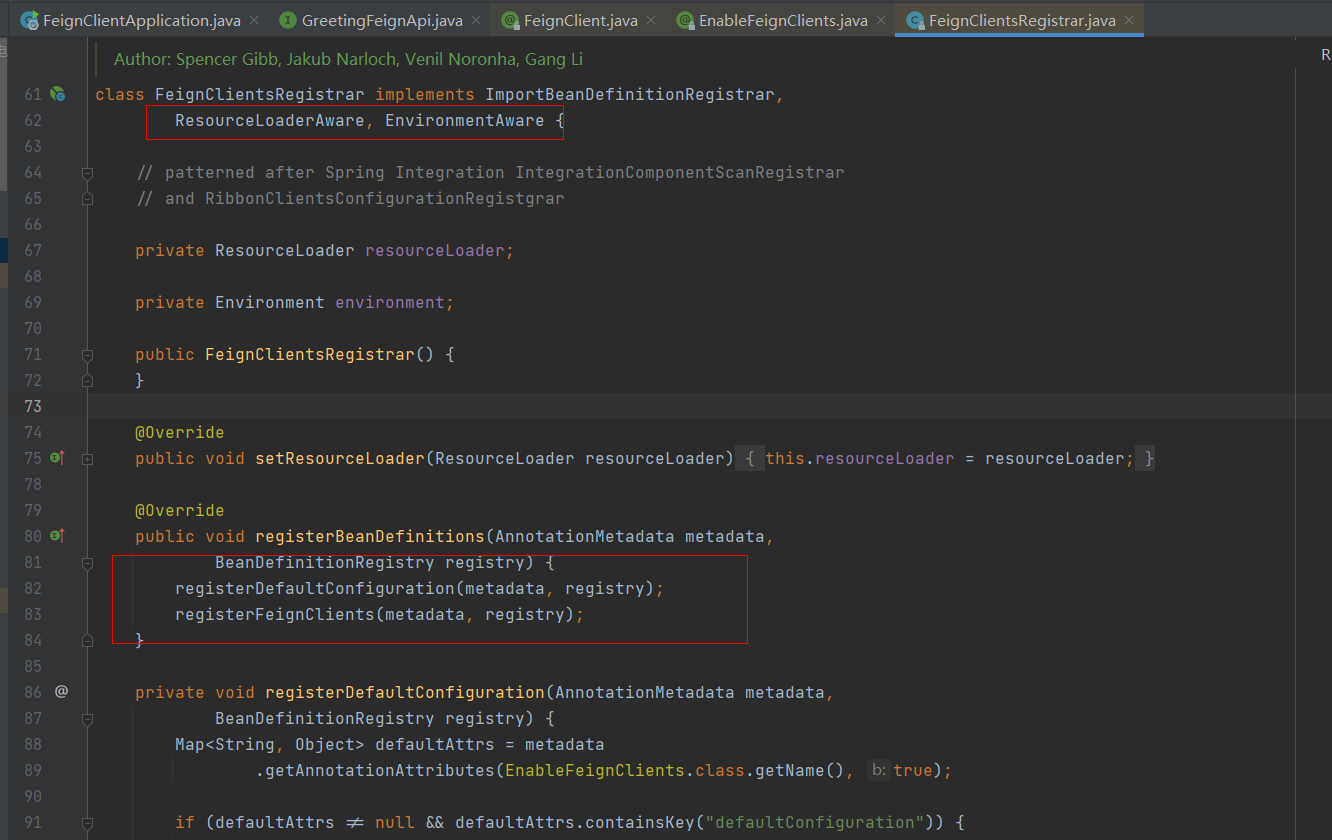Click the GreetingFeignApi.java tab interface icon
The image size is (1332, 840).
click(288, 20)
